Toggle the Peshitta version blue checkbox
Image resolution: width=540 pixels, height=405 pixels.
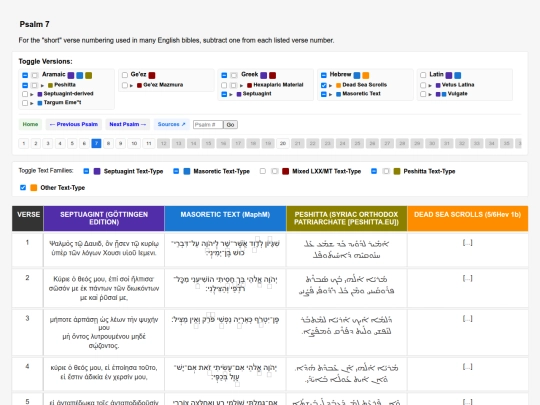pos(25,85)
